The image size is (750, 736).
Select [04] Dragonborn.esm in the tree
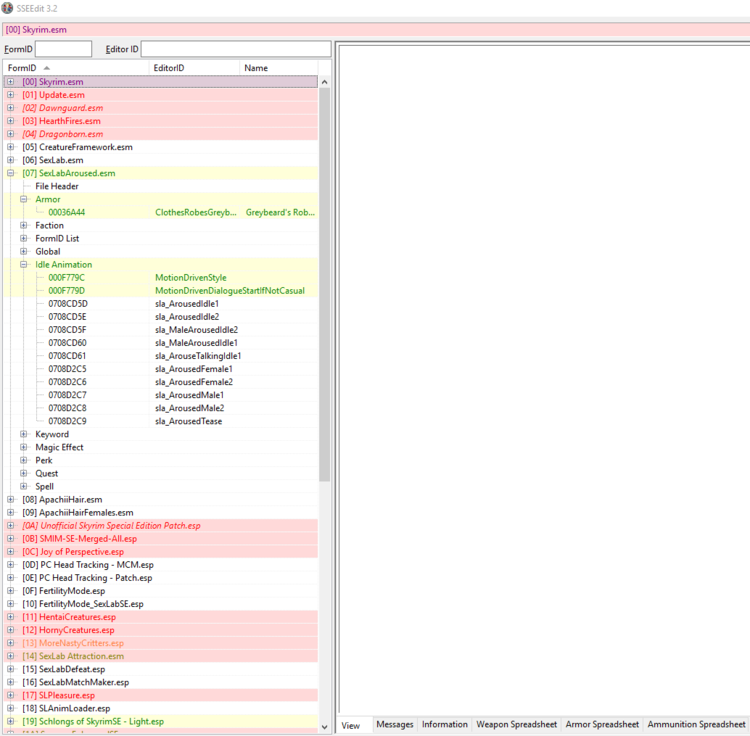click(x=161, y=134)
